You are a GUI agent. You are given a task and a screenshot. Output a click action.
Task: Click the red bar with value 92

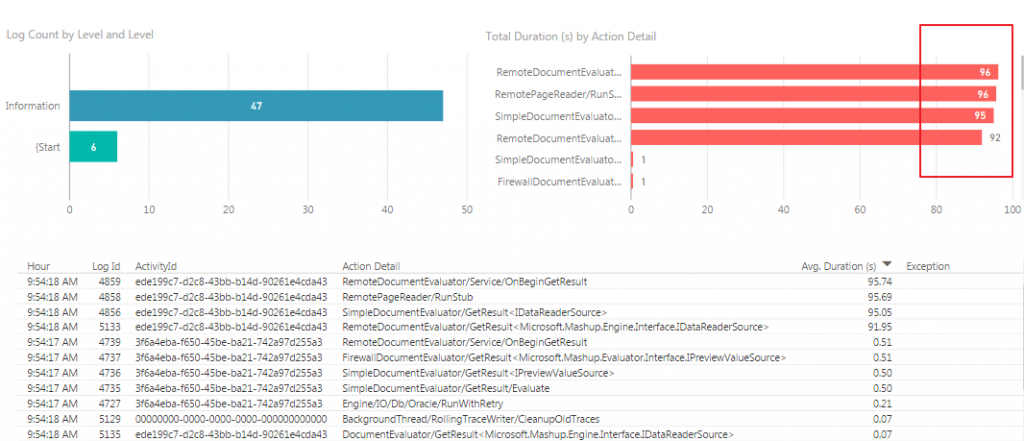[806, 138]
